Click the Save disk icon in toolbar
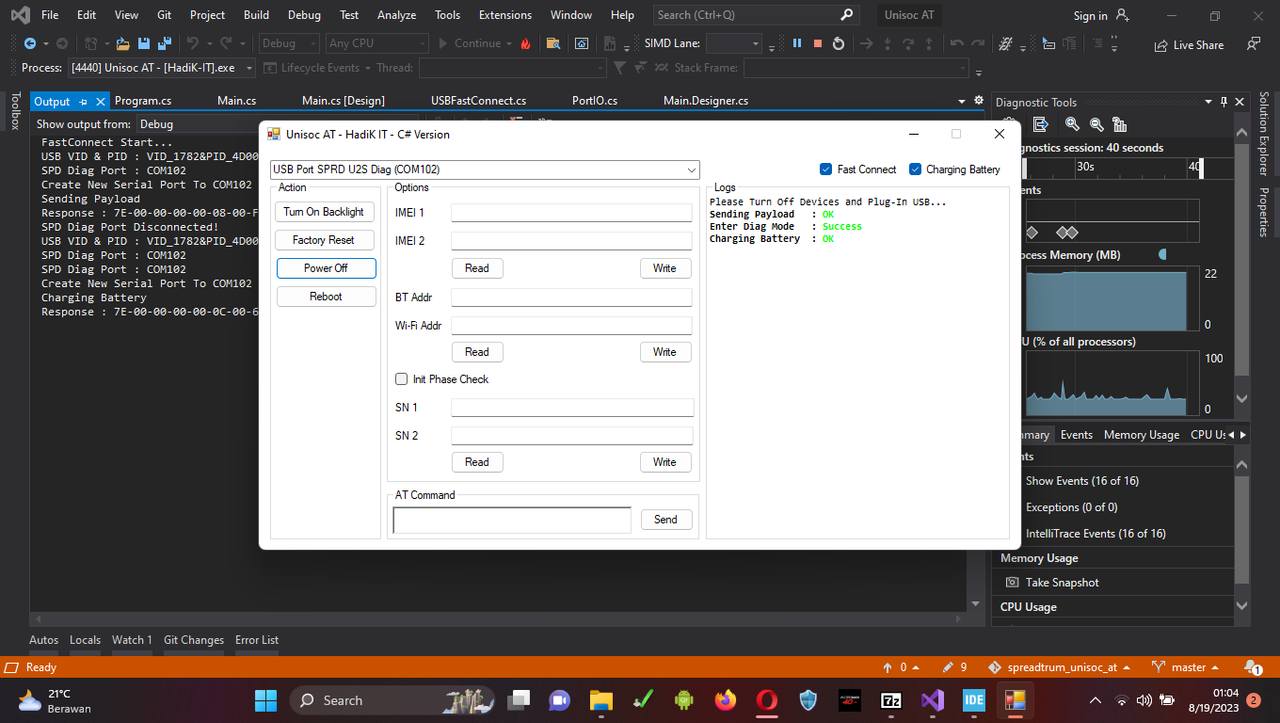This screenshot has width=1280, height=723. (x=143, y=44)
